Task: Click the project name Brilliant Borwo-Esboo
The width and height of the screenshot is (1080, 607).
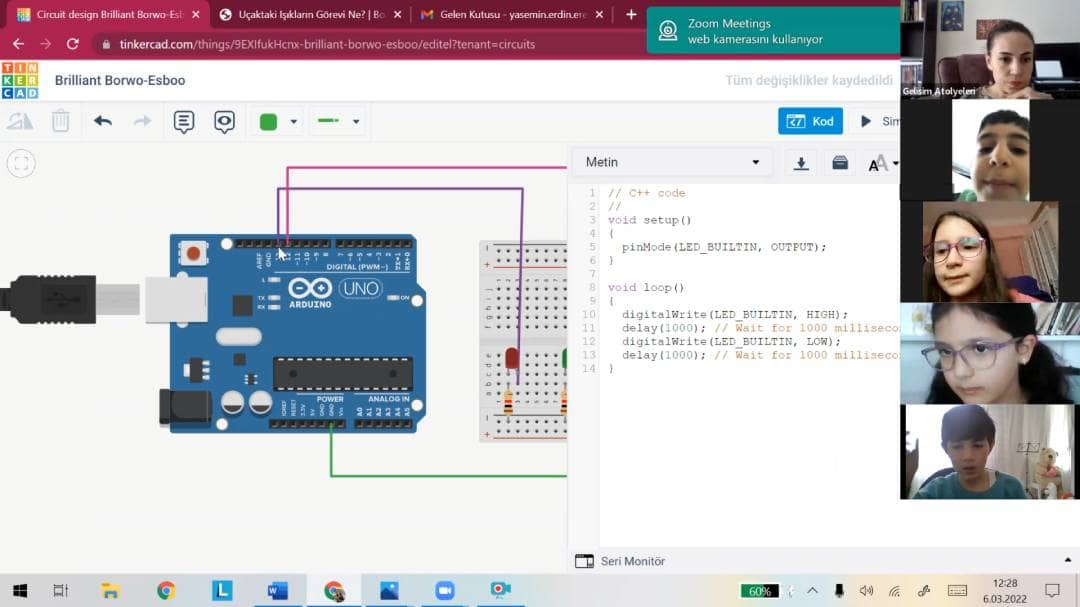Action: (120, 80)
